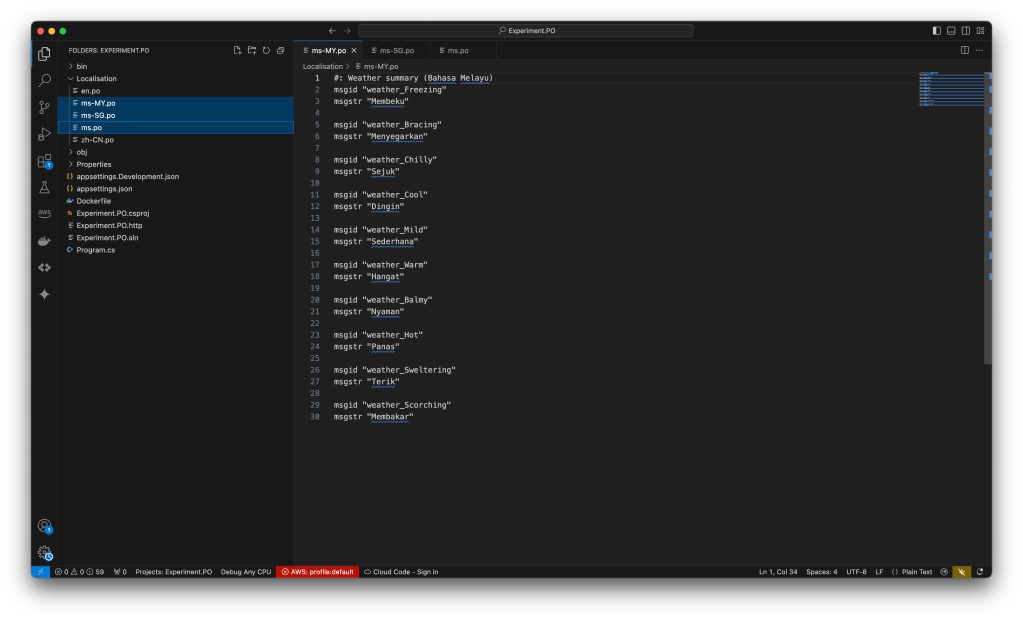This screenshot has width=1023, height=619.
Task: Open the Run and Debug view
Action: (x=44, y=134)
